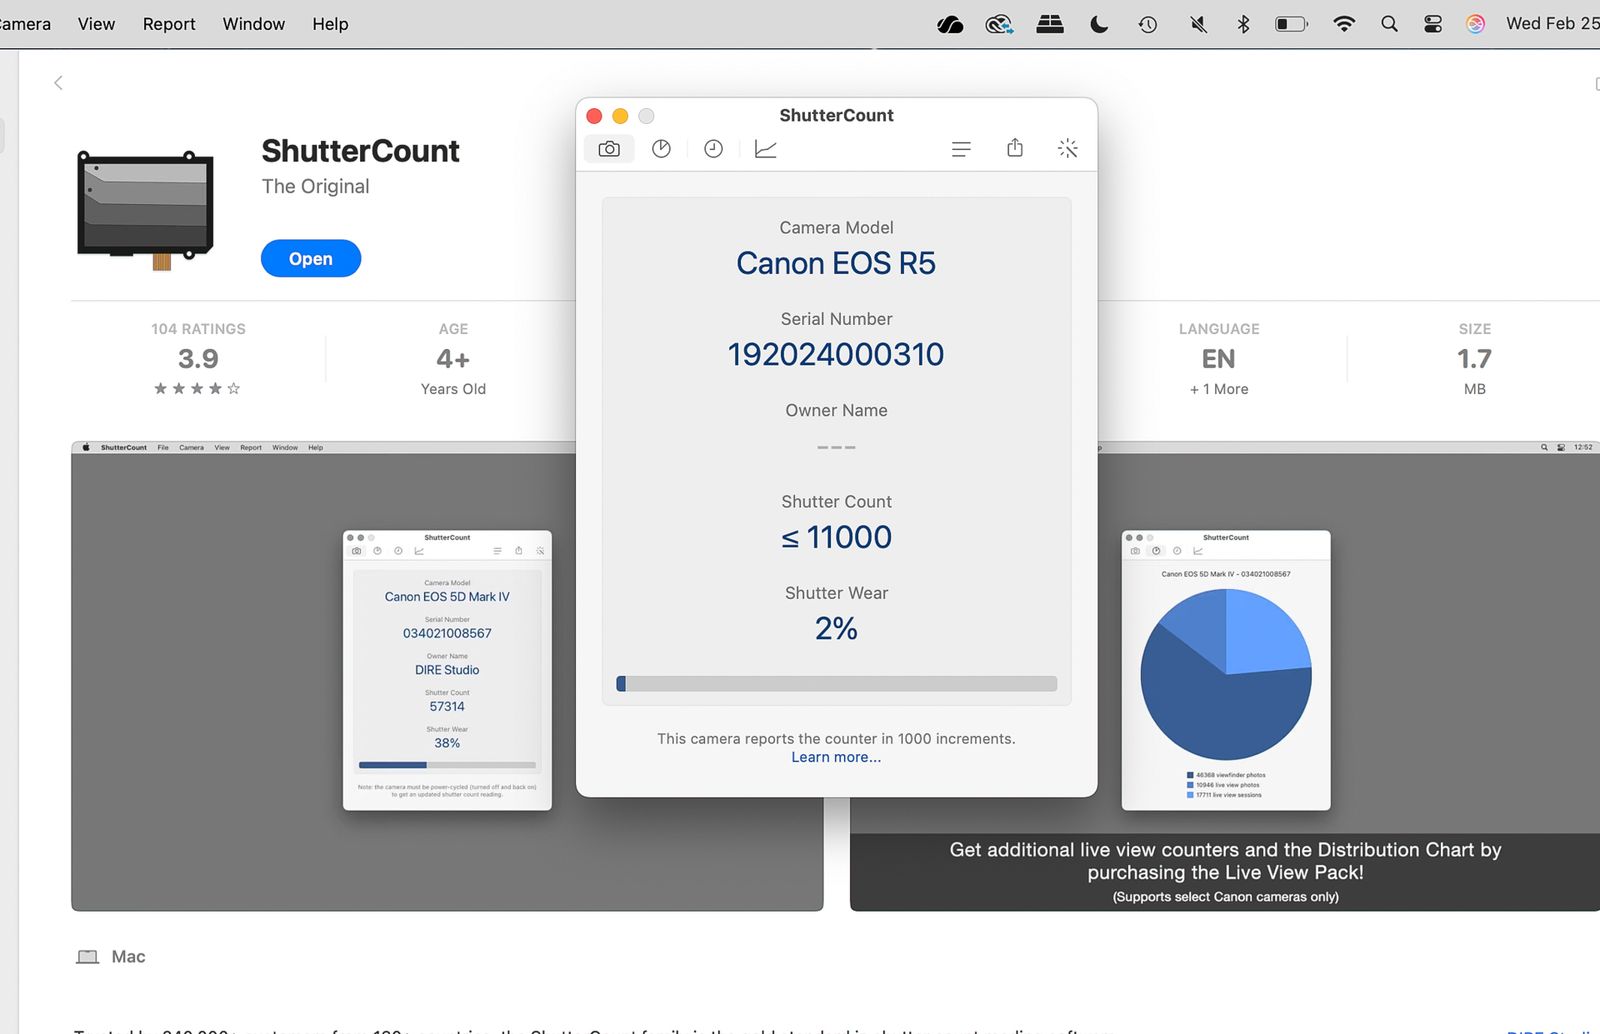Open the Report menu
1600x1034 pixels.
pos(169,24)
